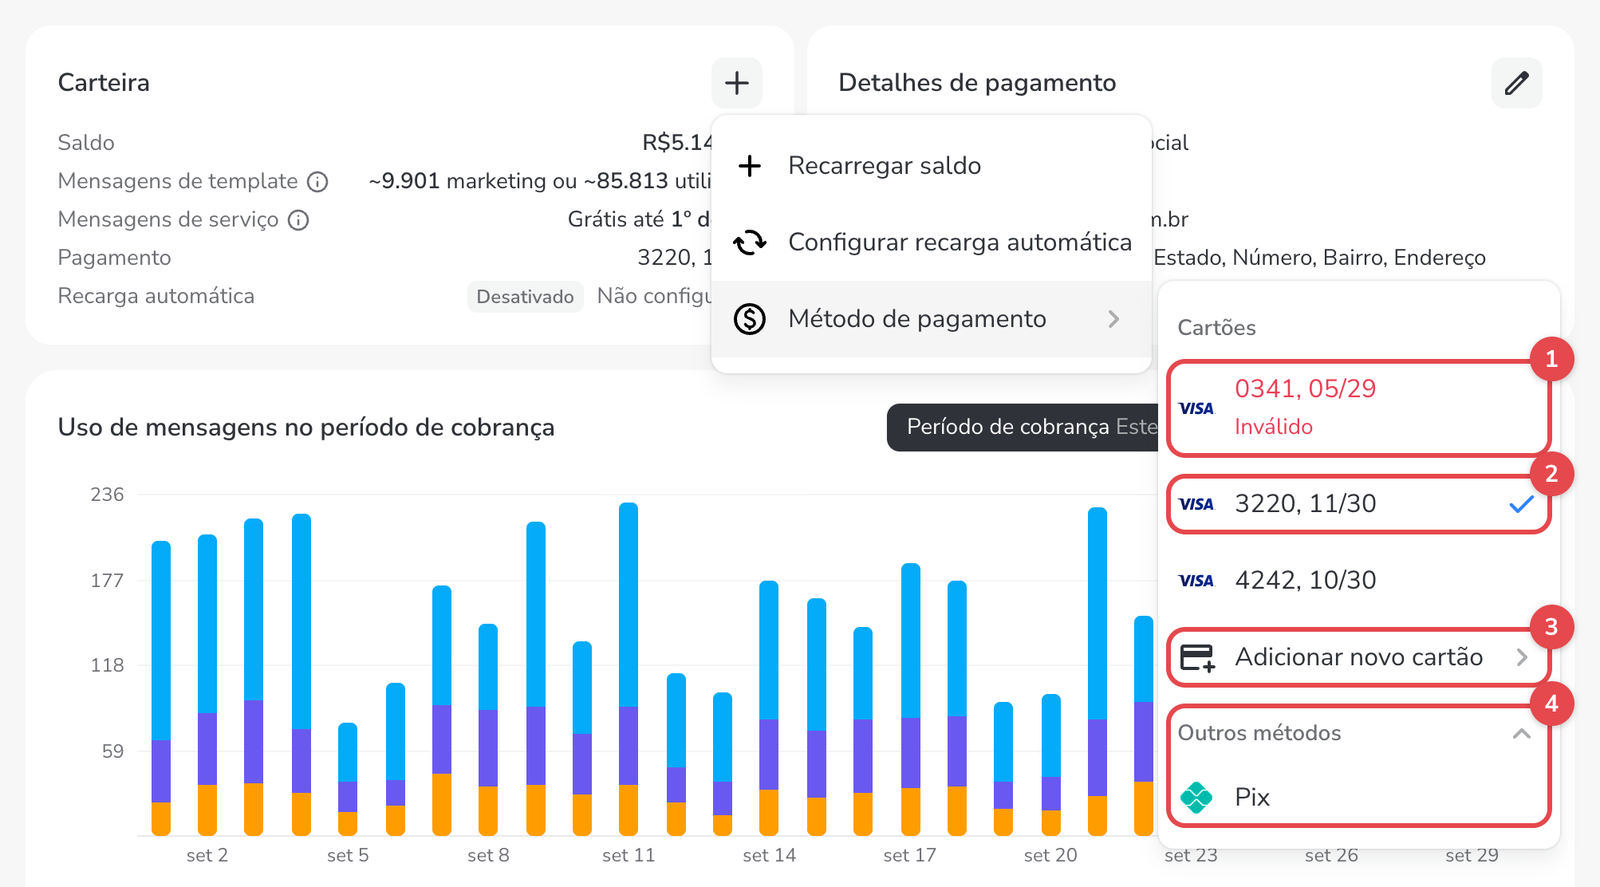Click the Desativado status badge

click(525, 297)
